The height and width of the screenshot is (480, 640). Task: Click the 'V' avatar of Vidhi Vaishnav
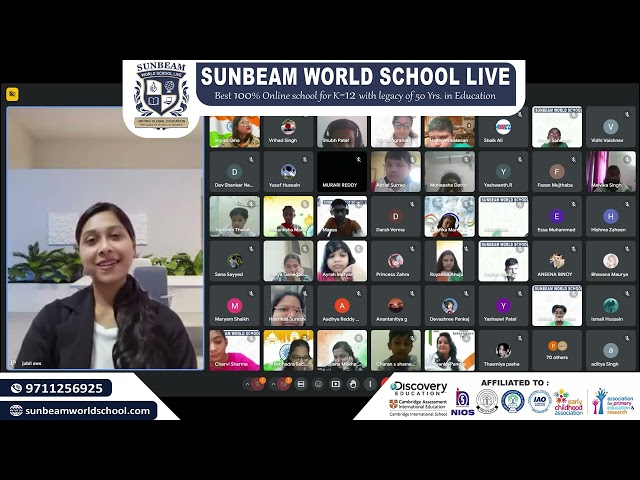611,127
